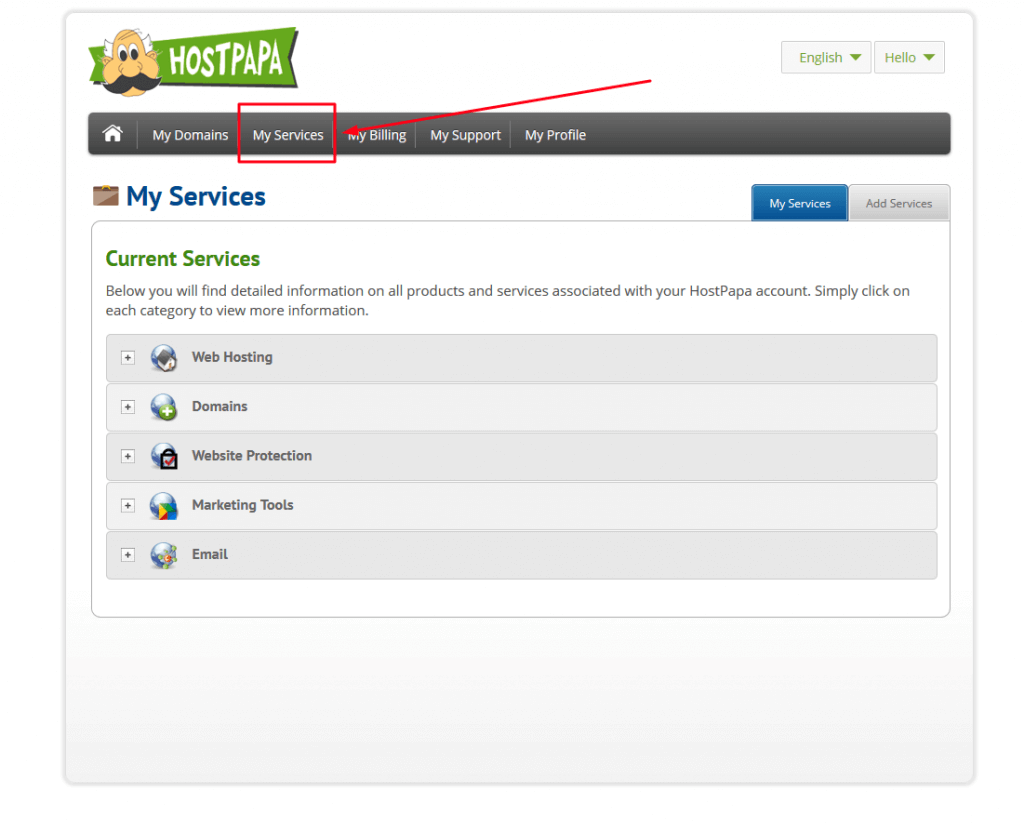Expand the Marketing Tools plus box
Screen dimensions: 1024x826
[x=128, y=505]
